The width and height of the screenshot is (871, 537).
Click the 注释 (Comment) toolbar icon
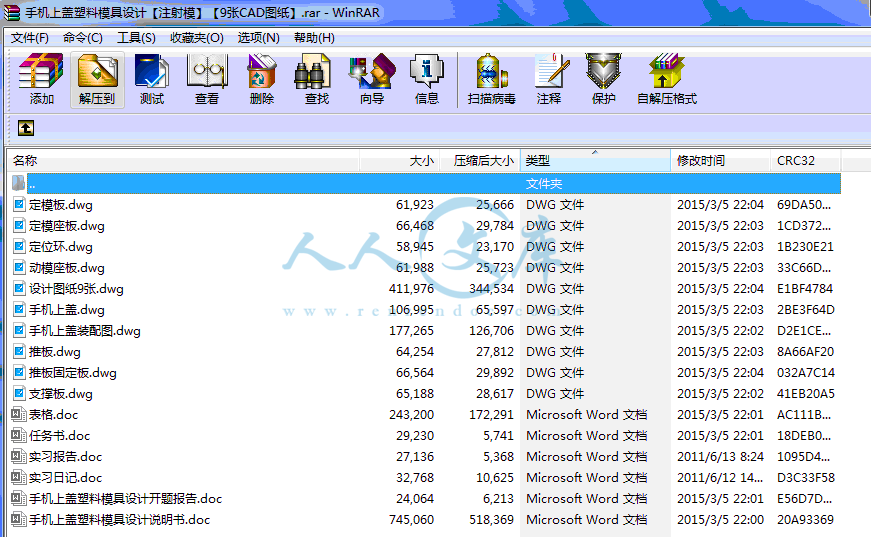(x=552, y=71)
